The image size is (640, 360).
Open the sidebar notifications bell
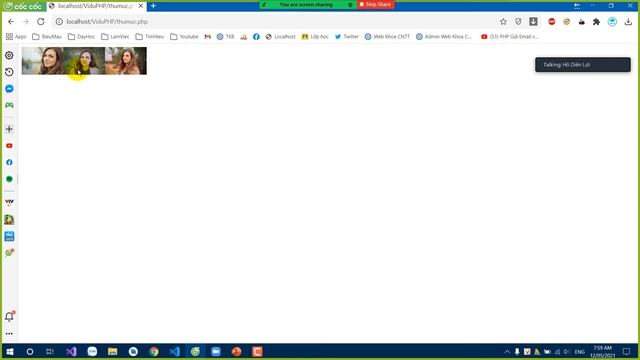[x=9, y=316]
